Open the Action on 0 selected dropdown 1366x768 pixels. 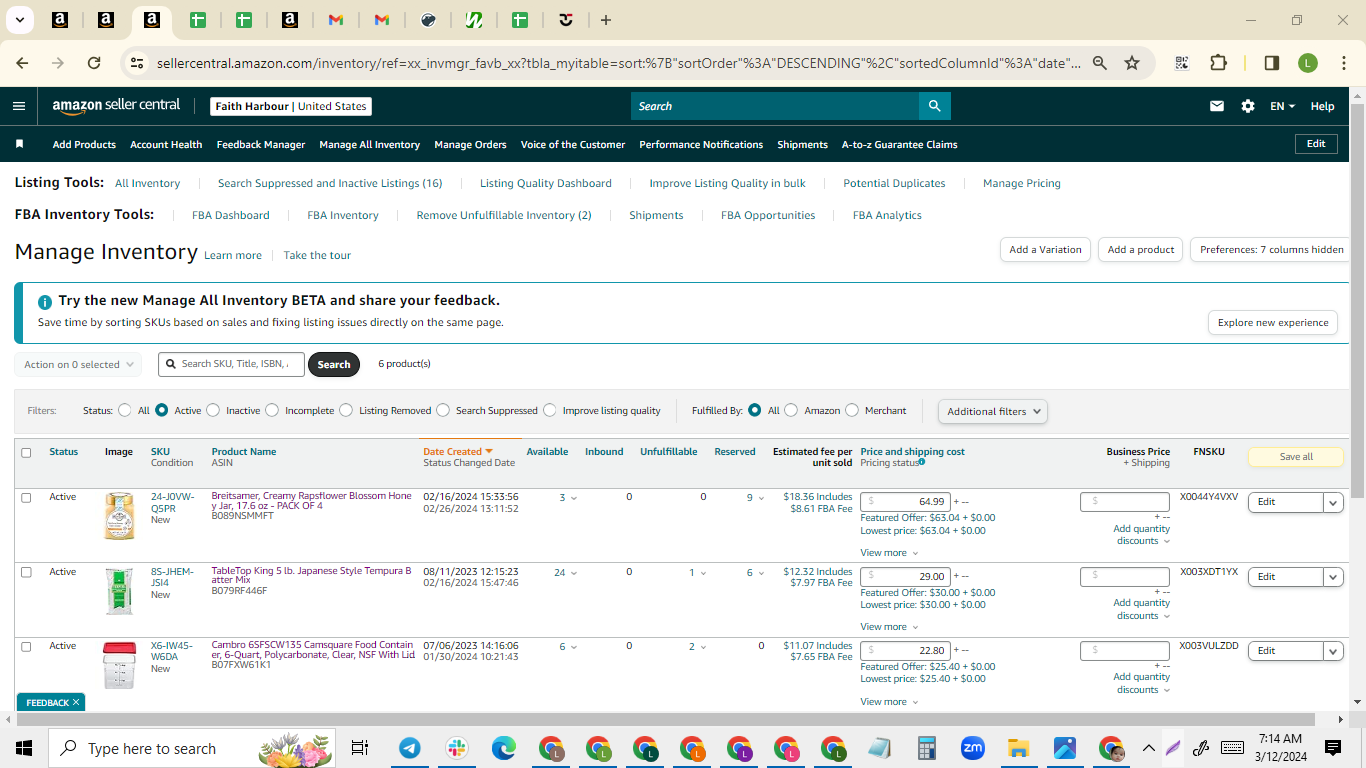(78, 365)
